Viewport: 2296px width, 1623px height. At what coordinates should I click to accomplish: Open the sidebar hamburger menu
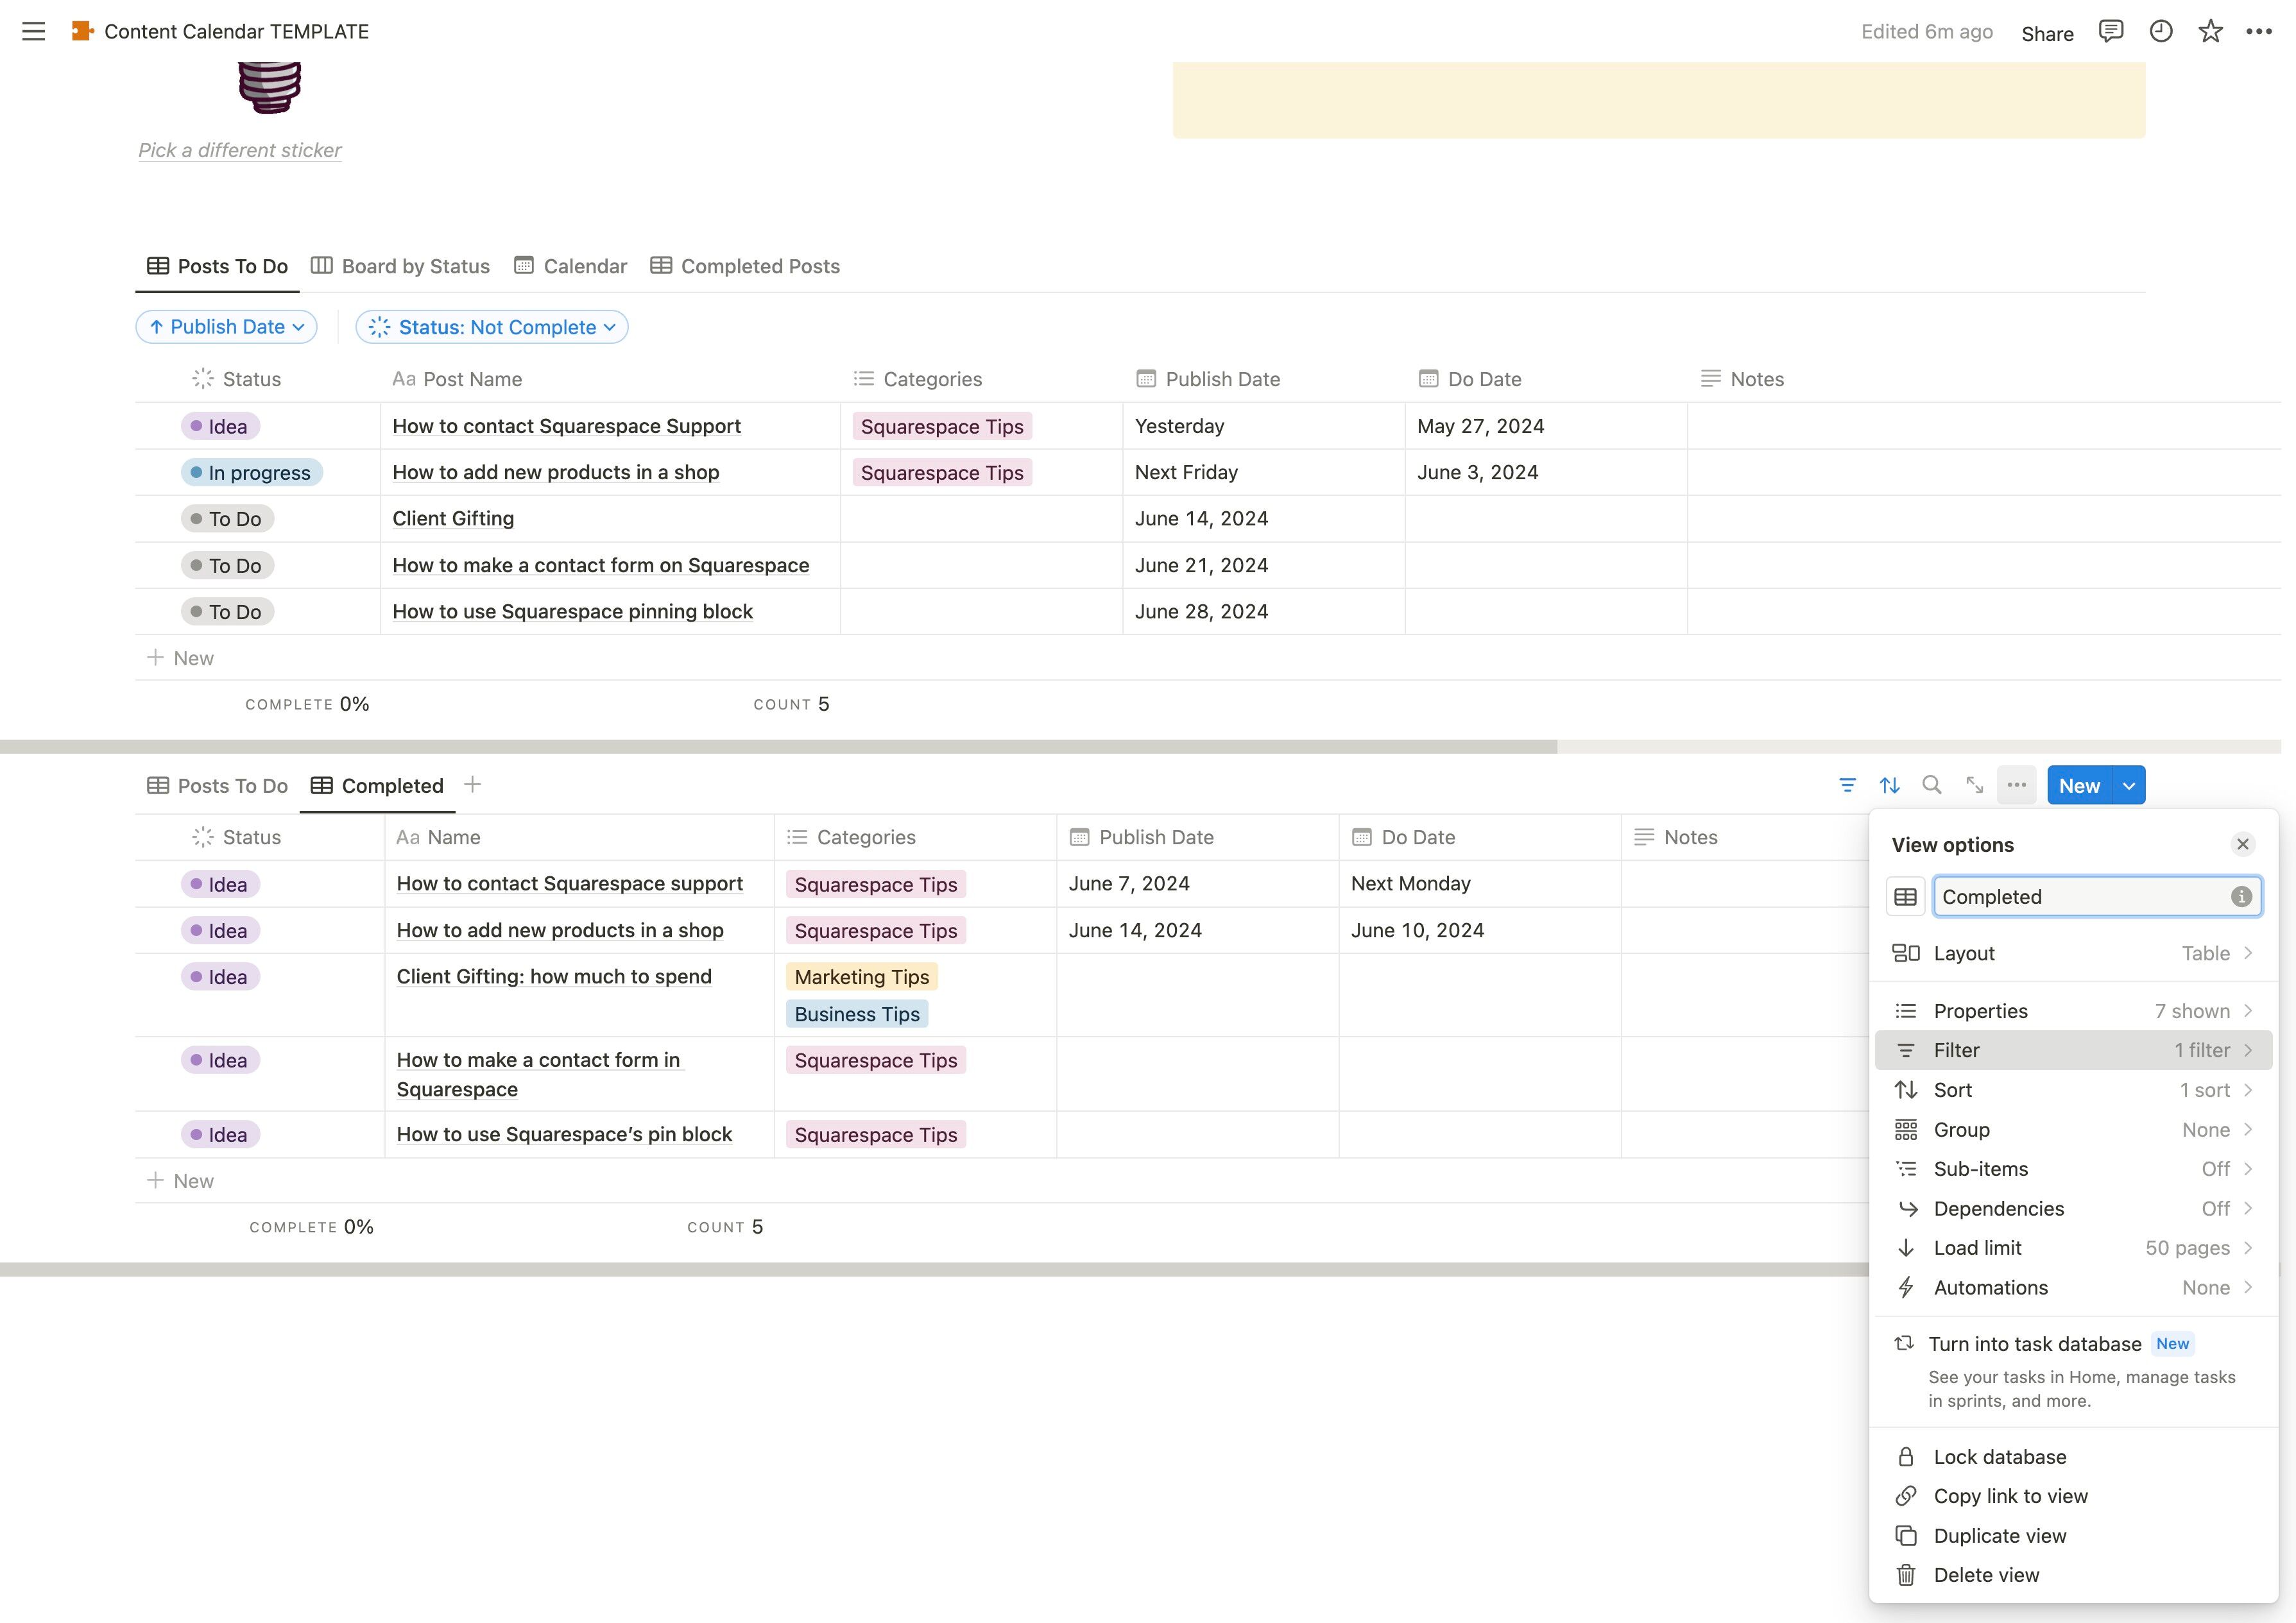pos(33,31)
